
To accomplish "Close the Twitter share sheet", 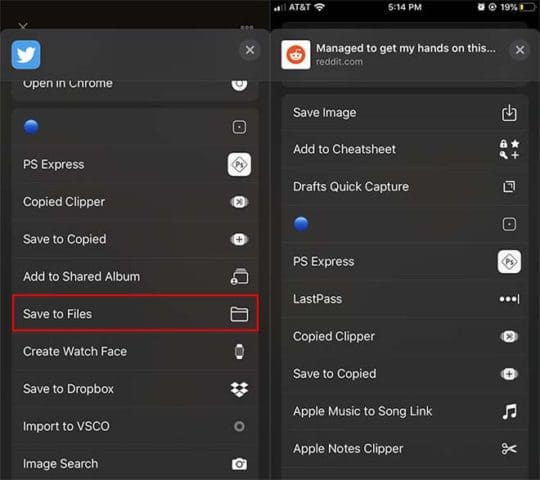I will (250, 50).
